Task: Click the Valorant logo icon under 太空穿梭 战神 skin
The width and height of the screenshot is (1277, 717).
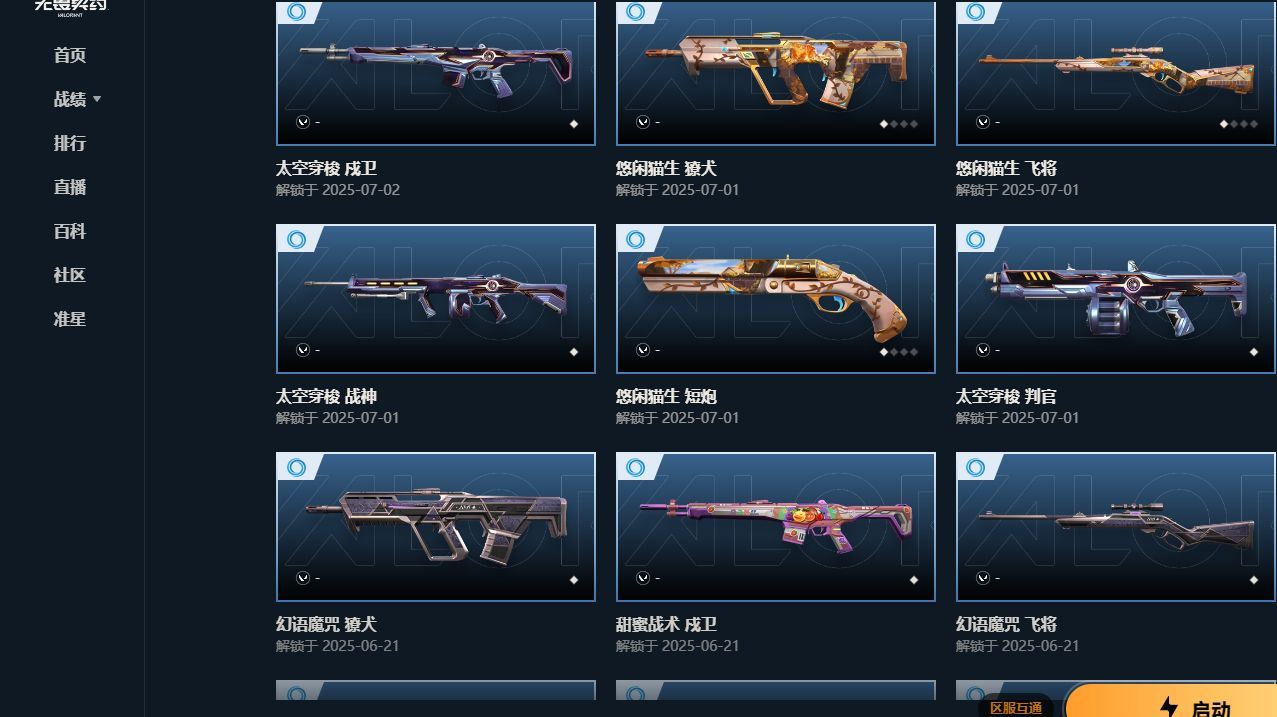Action: tap(303, 350)
